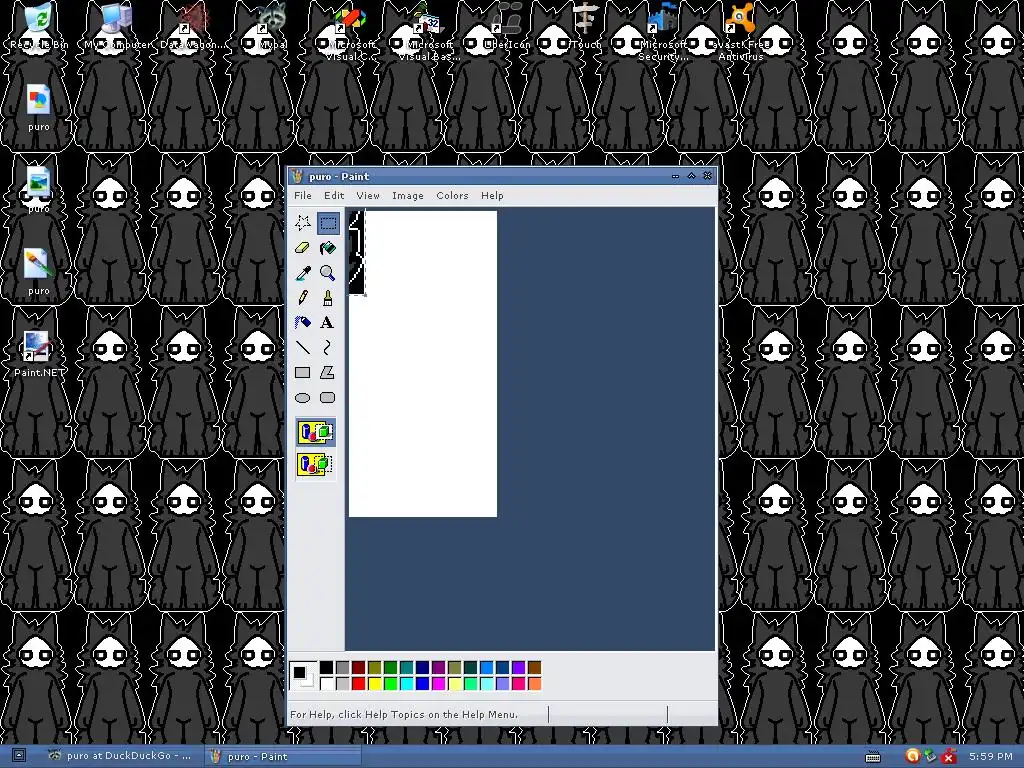1024x768 pixels.
Task: Choose the Curve tool
Action: (328, 347)
